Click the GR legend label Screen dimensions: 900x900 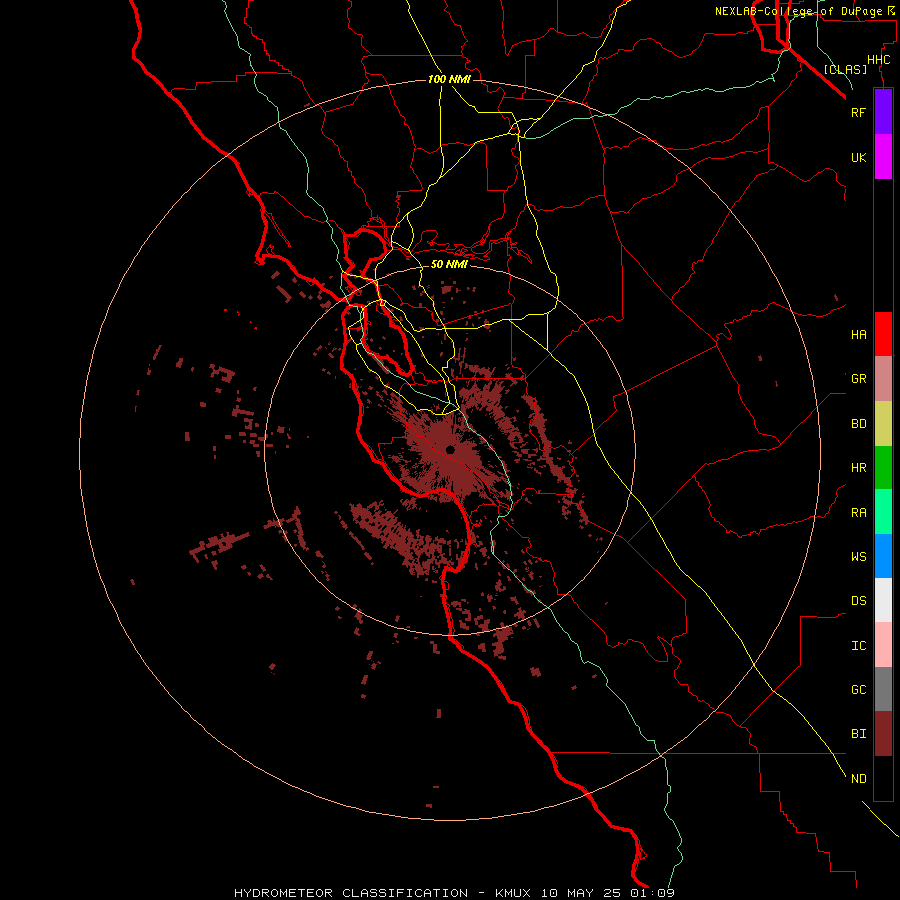coord(858,379)
